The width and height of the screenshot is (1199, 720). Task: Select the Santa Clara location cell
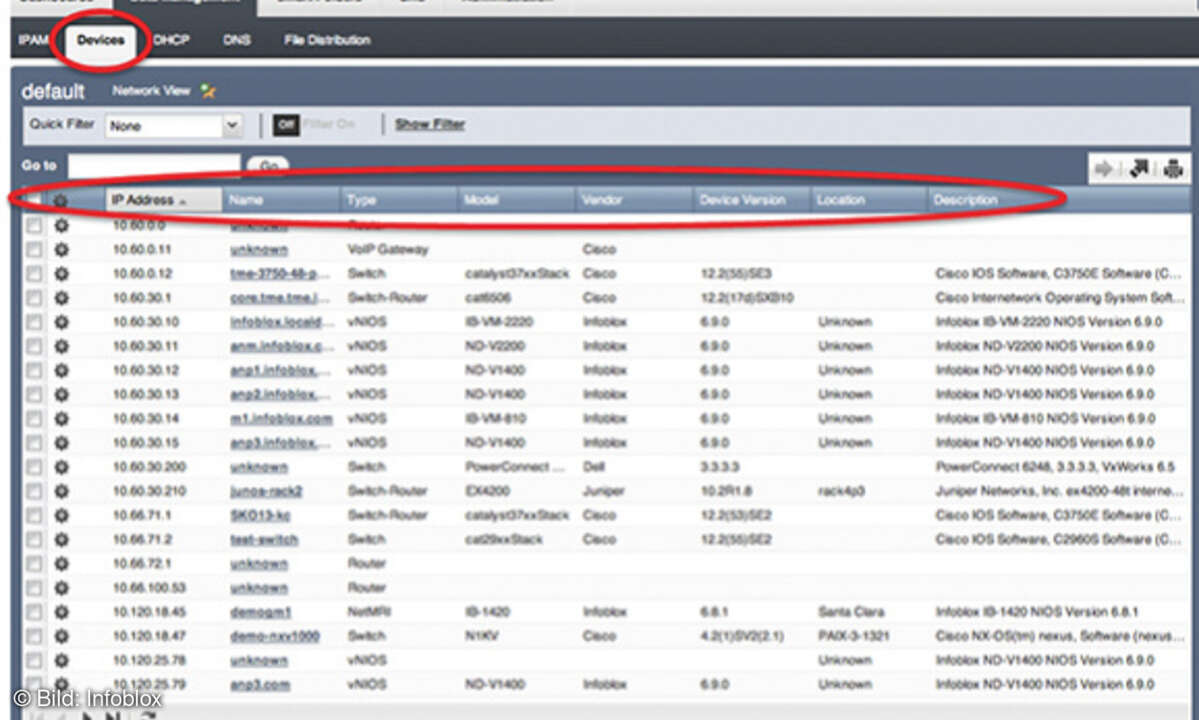click(x=851, y=612)
